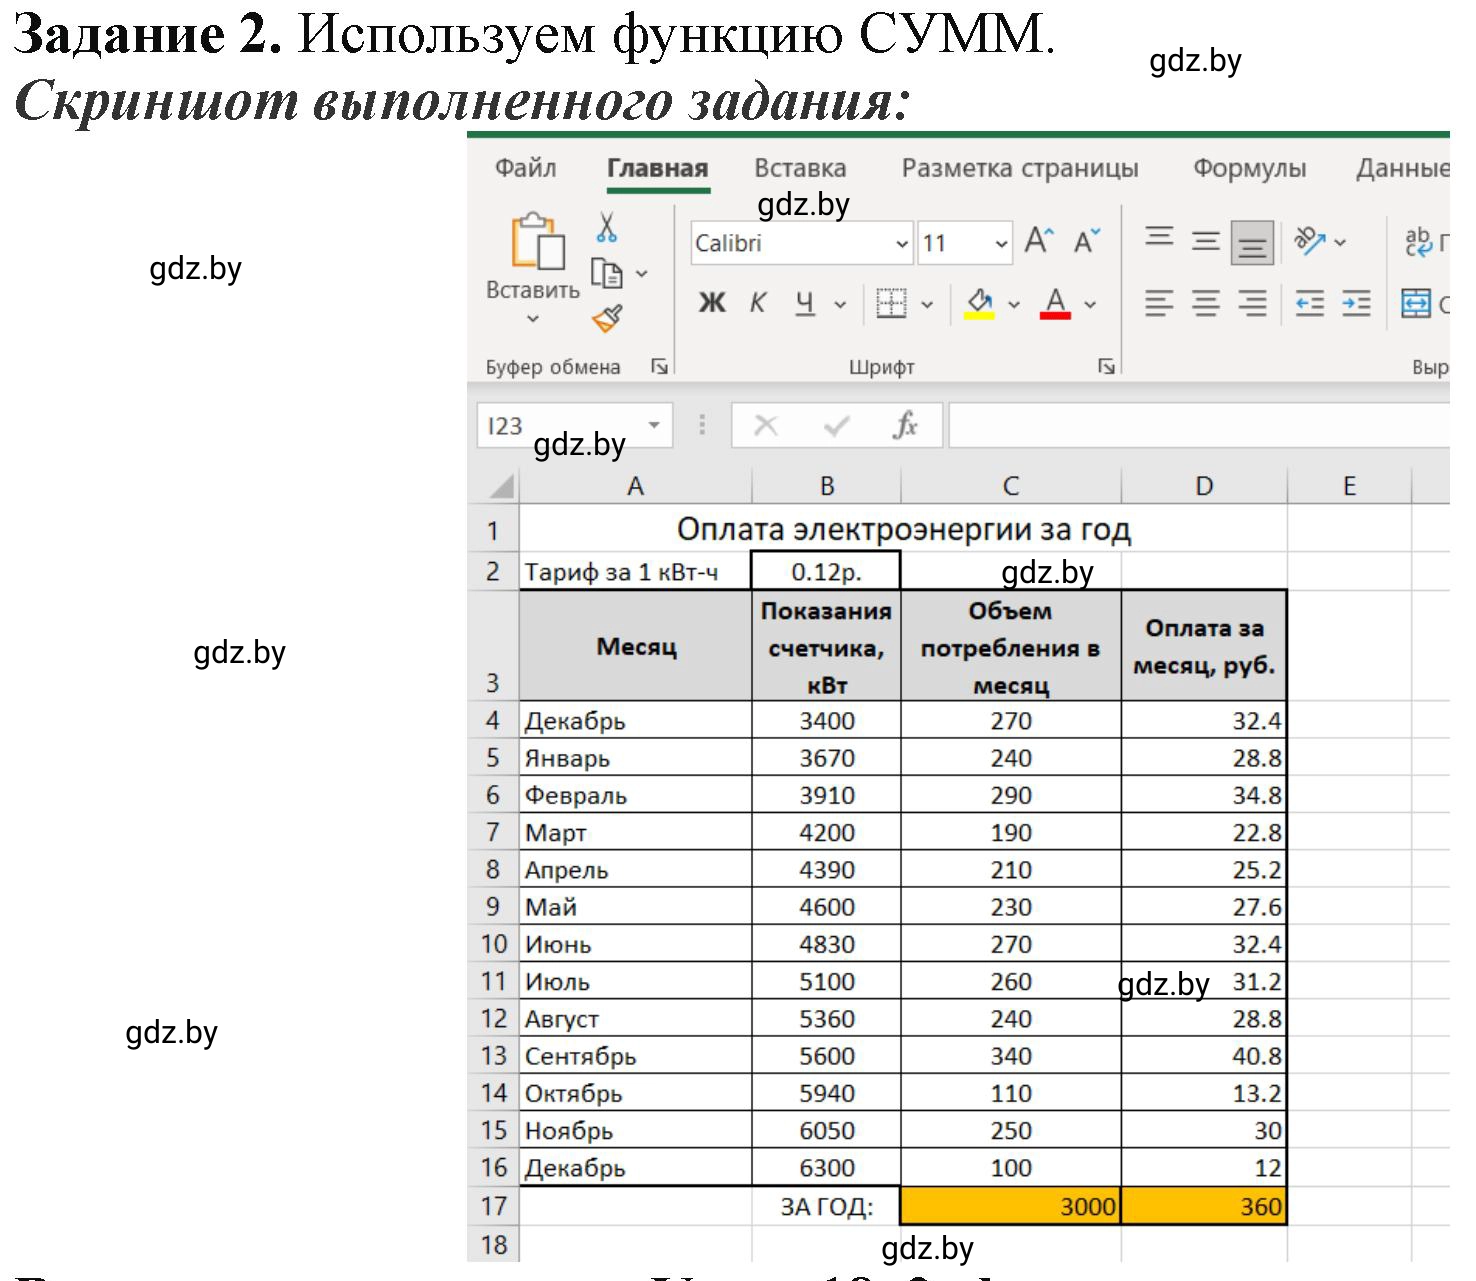Expand the Copy options arrow
The image size is (1476, 1281).
[x=642, y=273]
